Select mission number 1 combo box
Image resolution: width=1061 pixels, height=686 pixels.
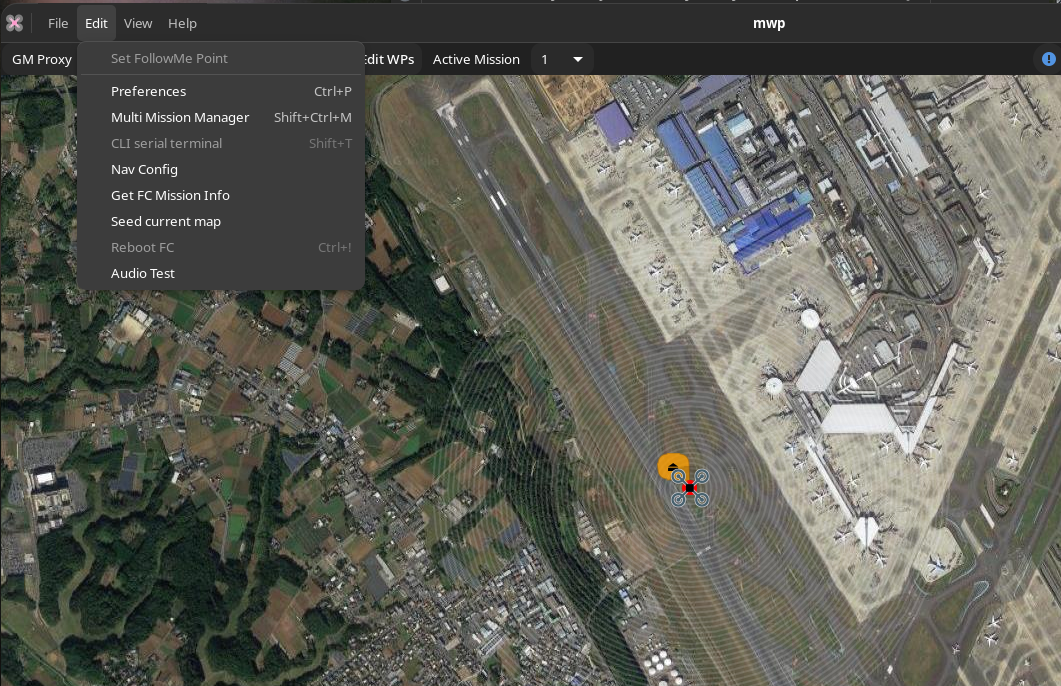click(x=562, y=60)
